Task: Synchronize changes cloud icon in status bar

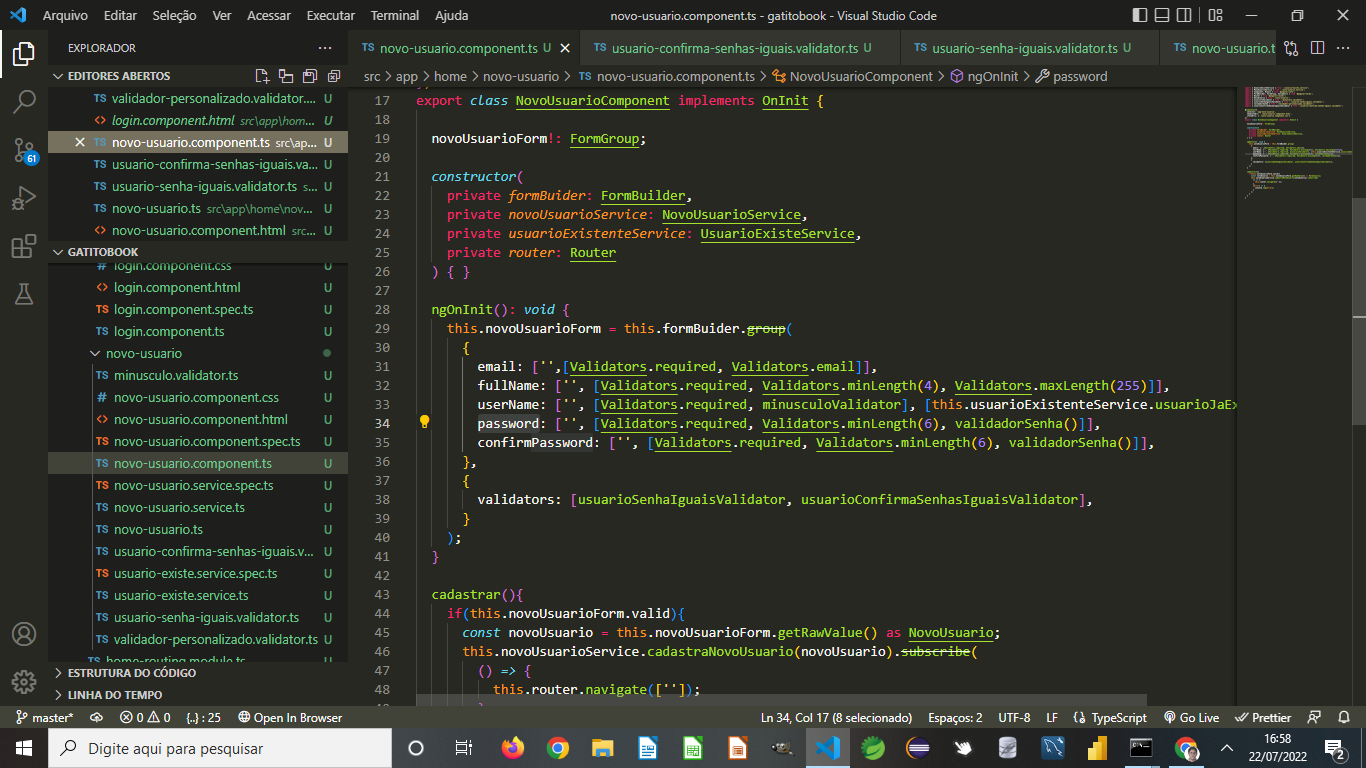Action: click(x=97, y=718)
